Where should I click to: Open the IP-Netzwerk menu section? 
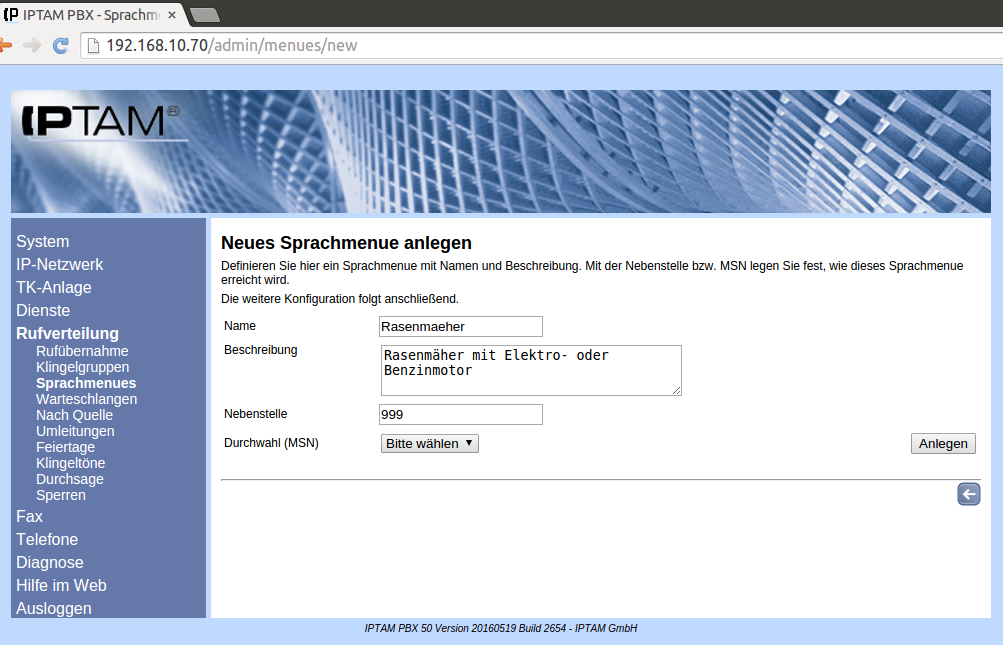click(x=60, y=264)
